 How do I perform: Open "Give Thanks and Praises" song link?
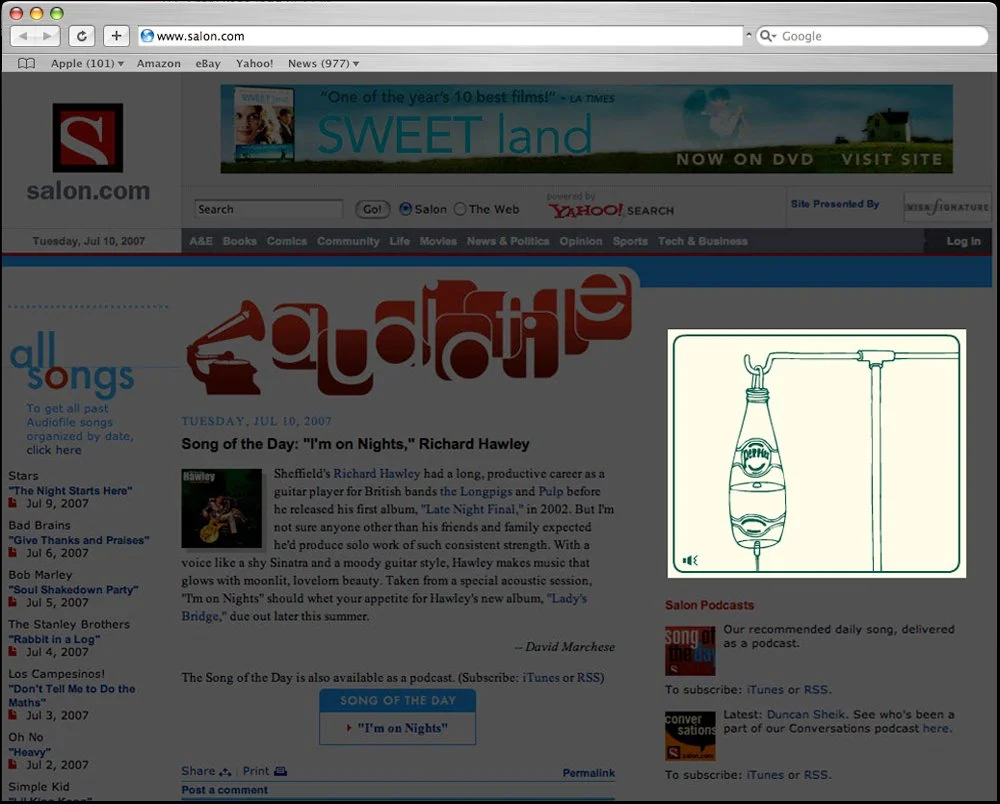[x=79, y=540]
